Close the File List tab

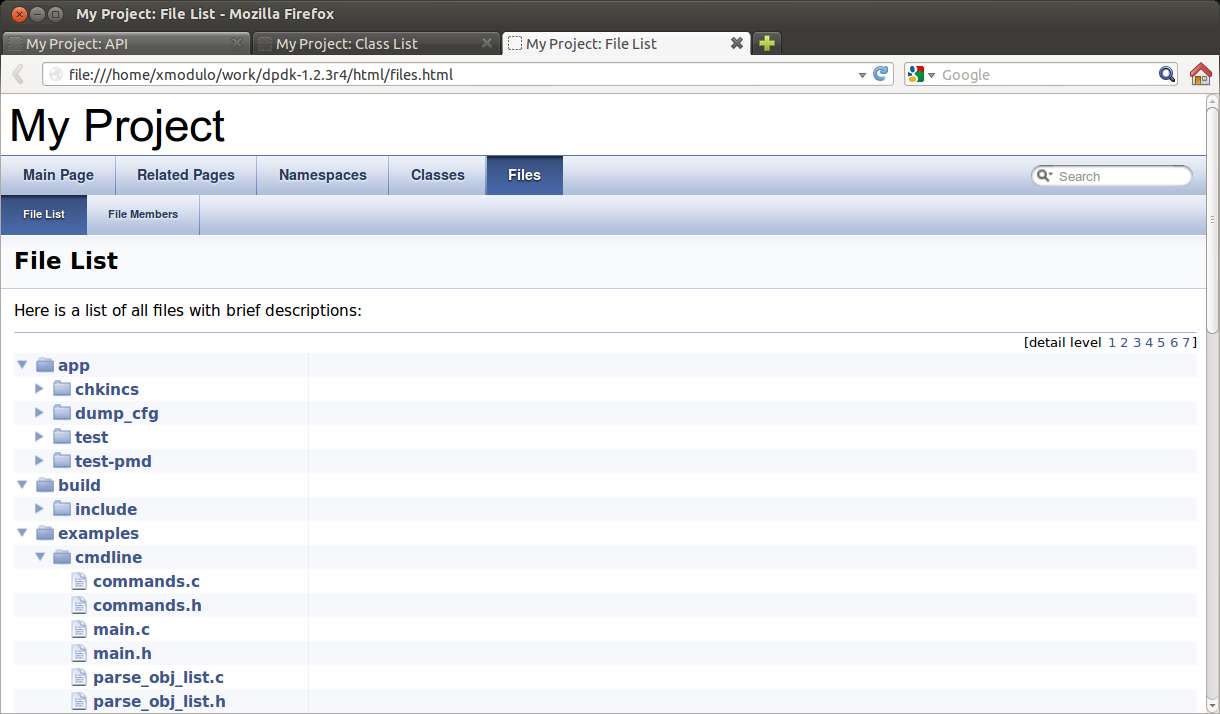737,43
